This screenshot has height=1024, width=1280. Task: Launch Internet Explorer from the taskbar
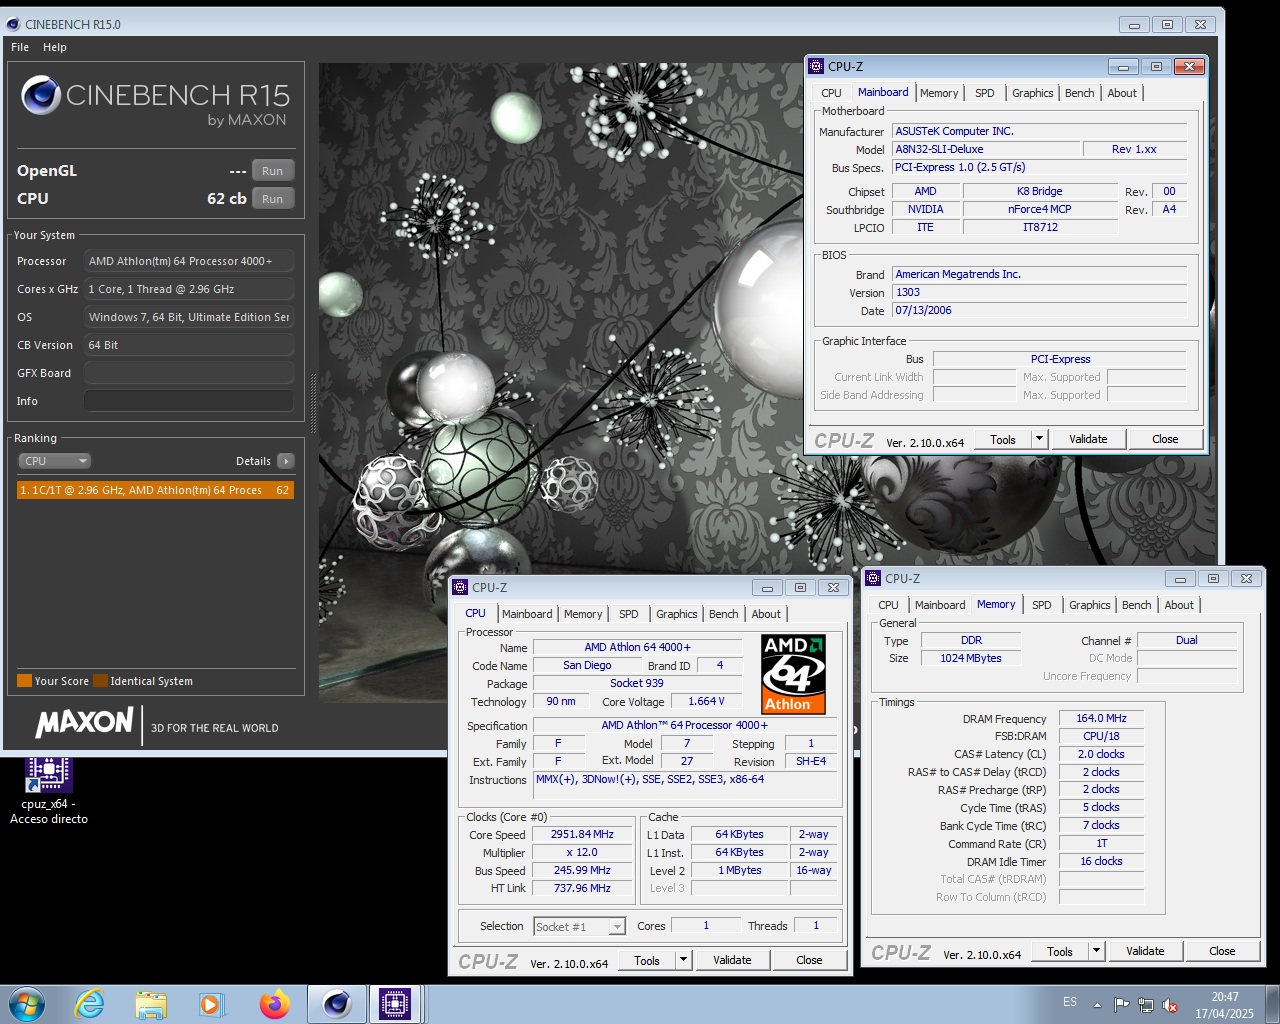coord(90,1004)
